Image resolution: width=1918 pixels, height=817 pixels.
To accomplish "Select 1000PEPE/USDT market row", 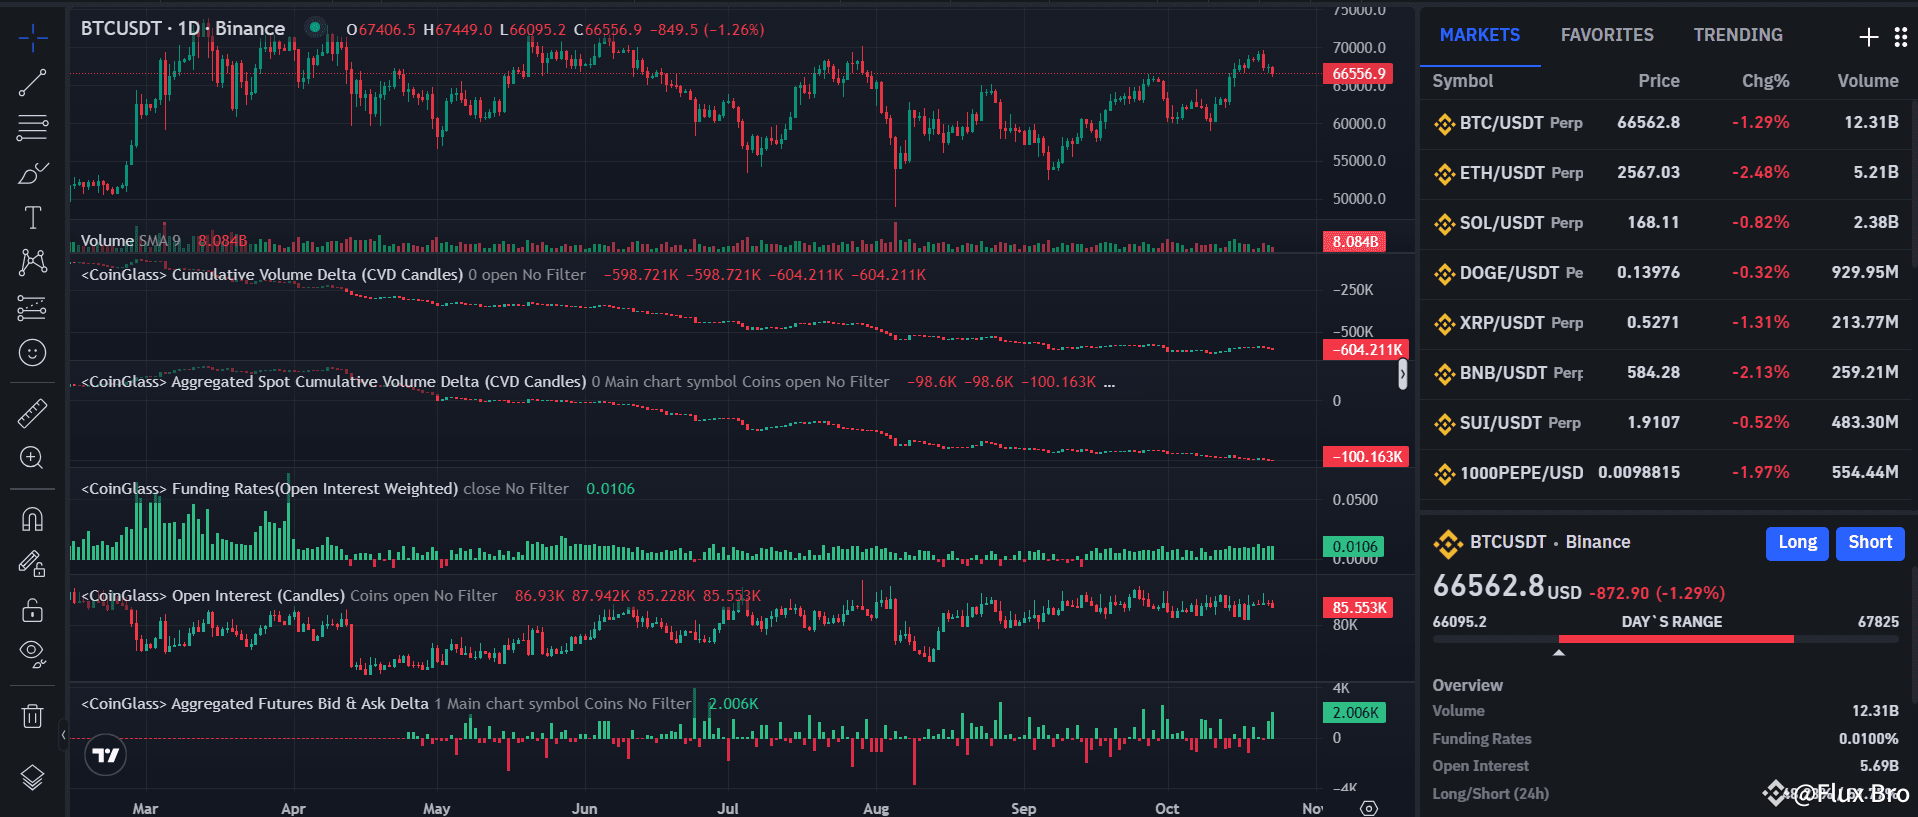I will click(1665, 473).
